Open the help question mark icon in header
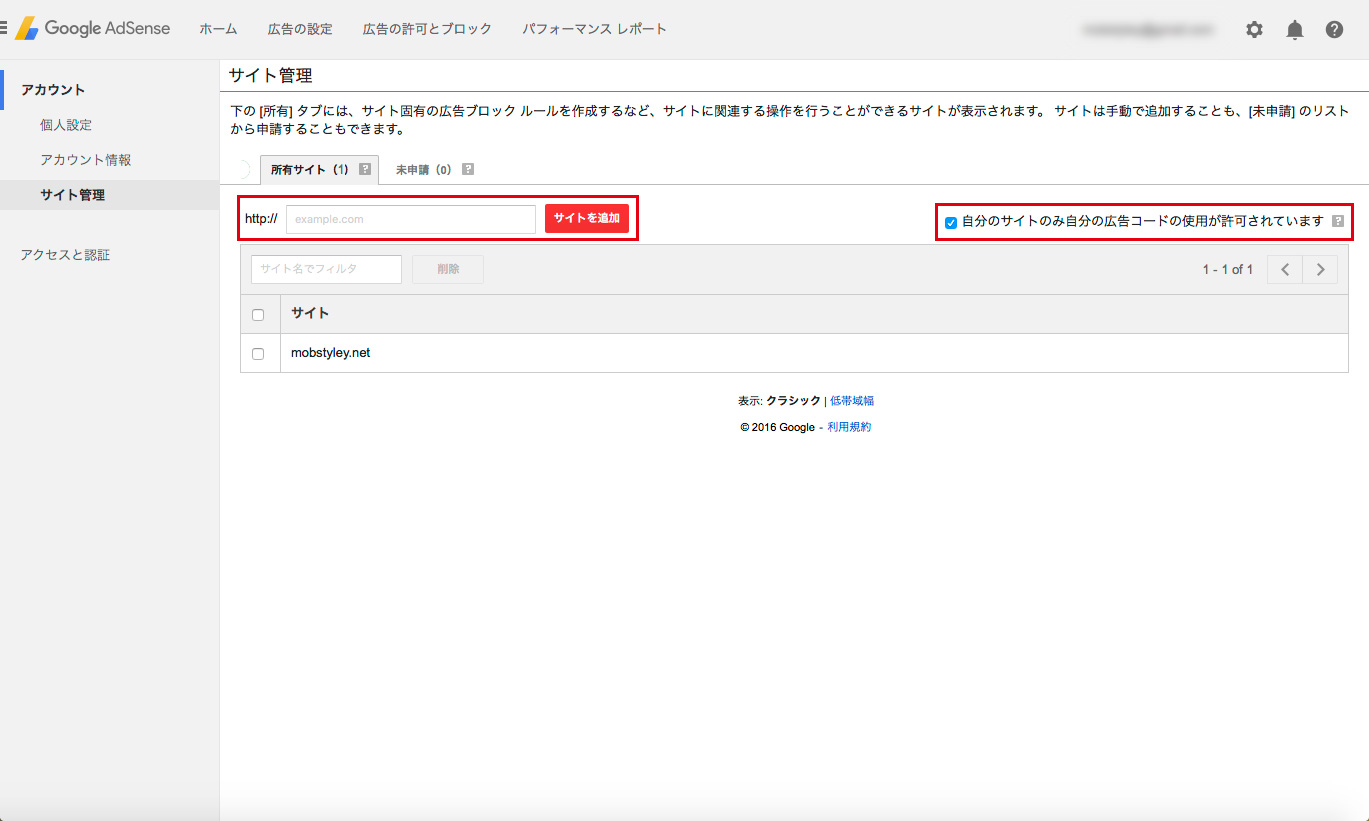1369x821 pixels. click(x=1334, y=30)
